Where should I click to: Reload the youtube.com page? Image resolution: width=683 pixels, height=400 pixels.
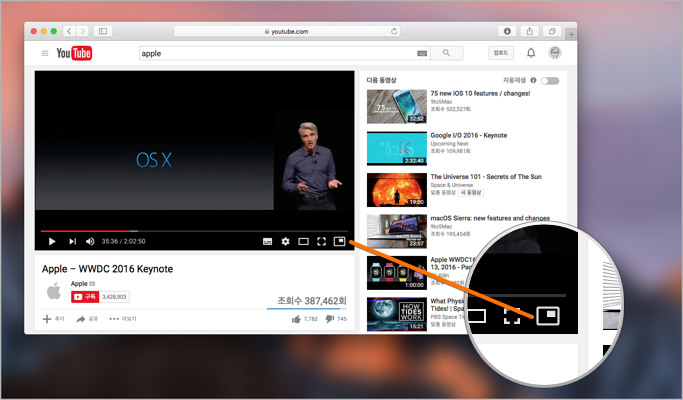coord(394,31)
